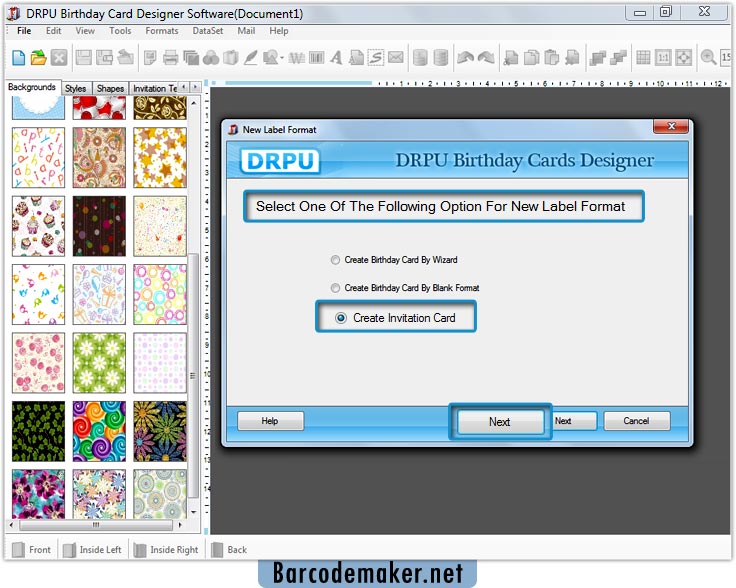Select Create Birthday Card By Wizard
This screenshot has height=588, width=736.
pyautogui.click(x=394, y=260)
